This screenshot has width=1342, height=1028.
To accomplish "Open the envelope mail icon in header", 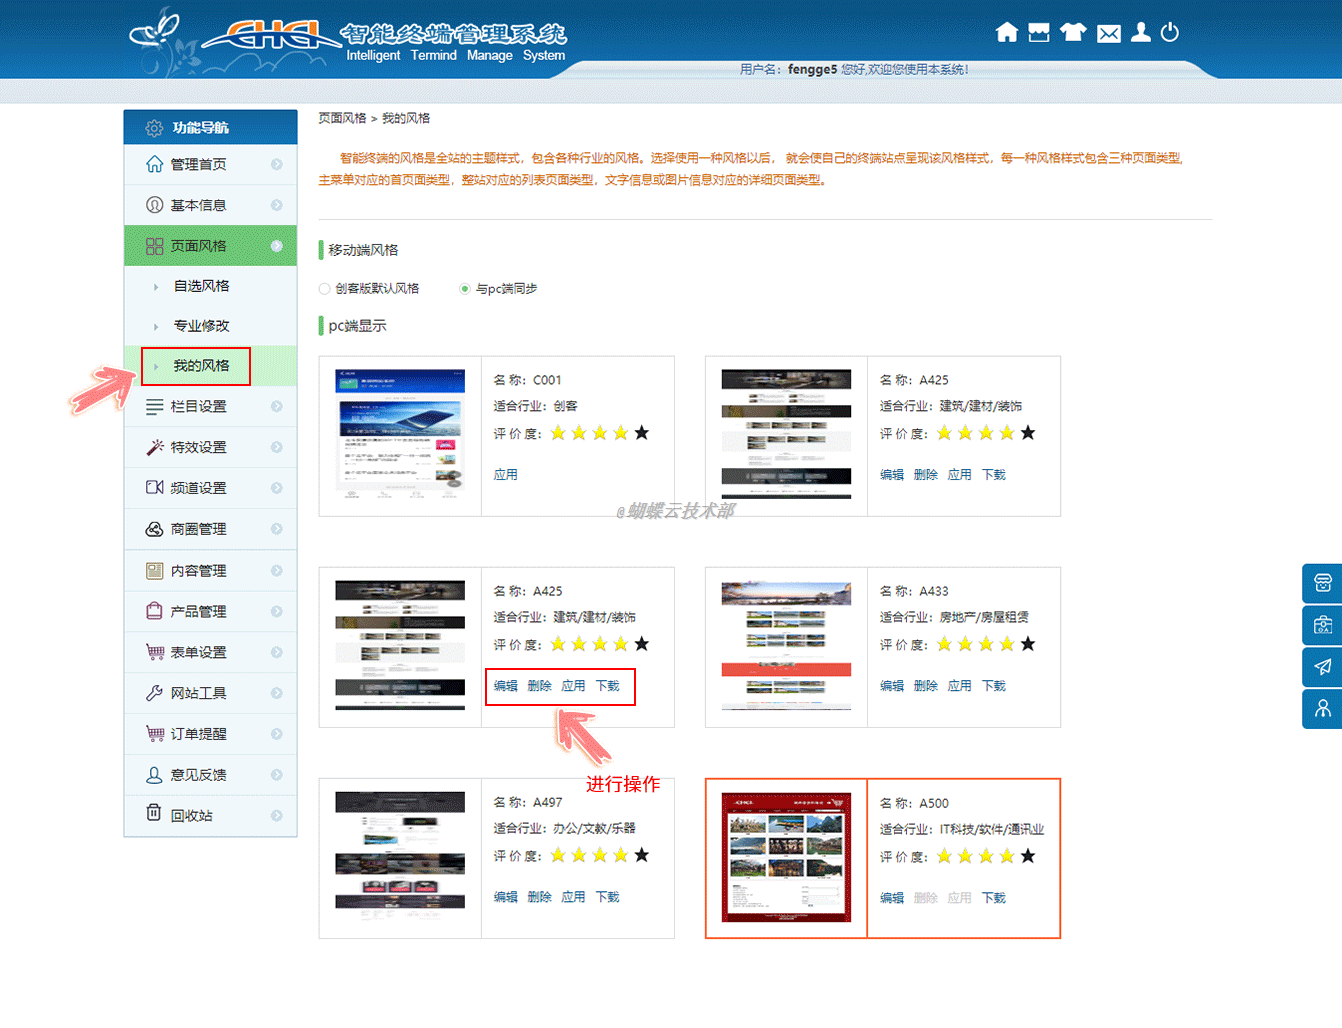I will coord(1108,34).
